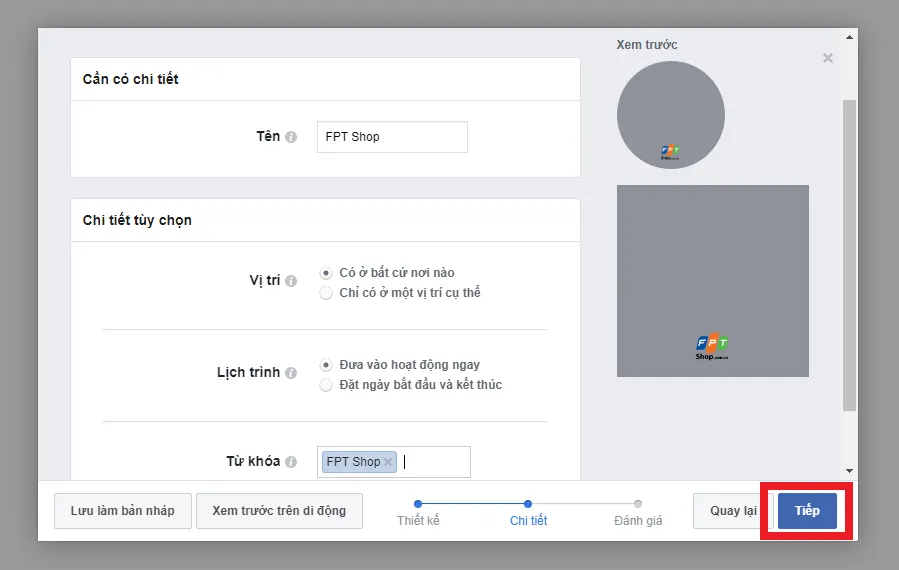This screenshot has width=899, height=570.
Task: Click the vertical scrollbar thumb
Action: pyautogui.click(x=849, y=255)
